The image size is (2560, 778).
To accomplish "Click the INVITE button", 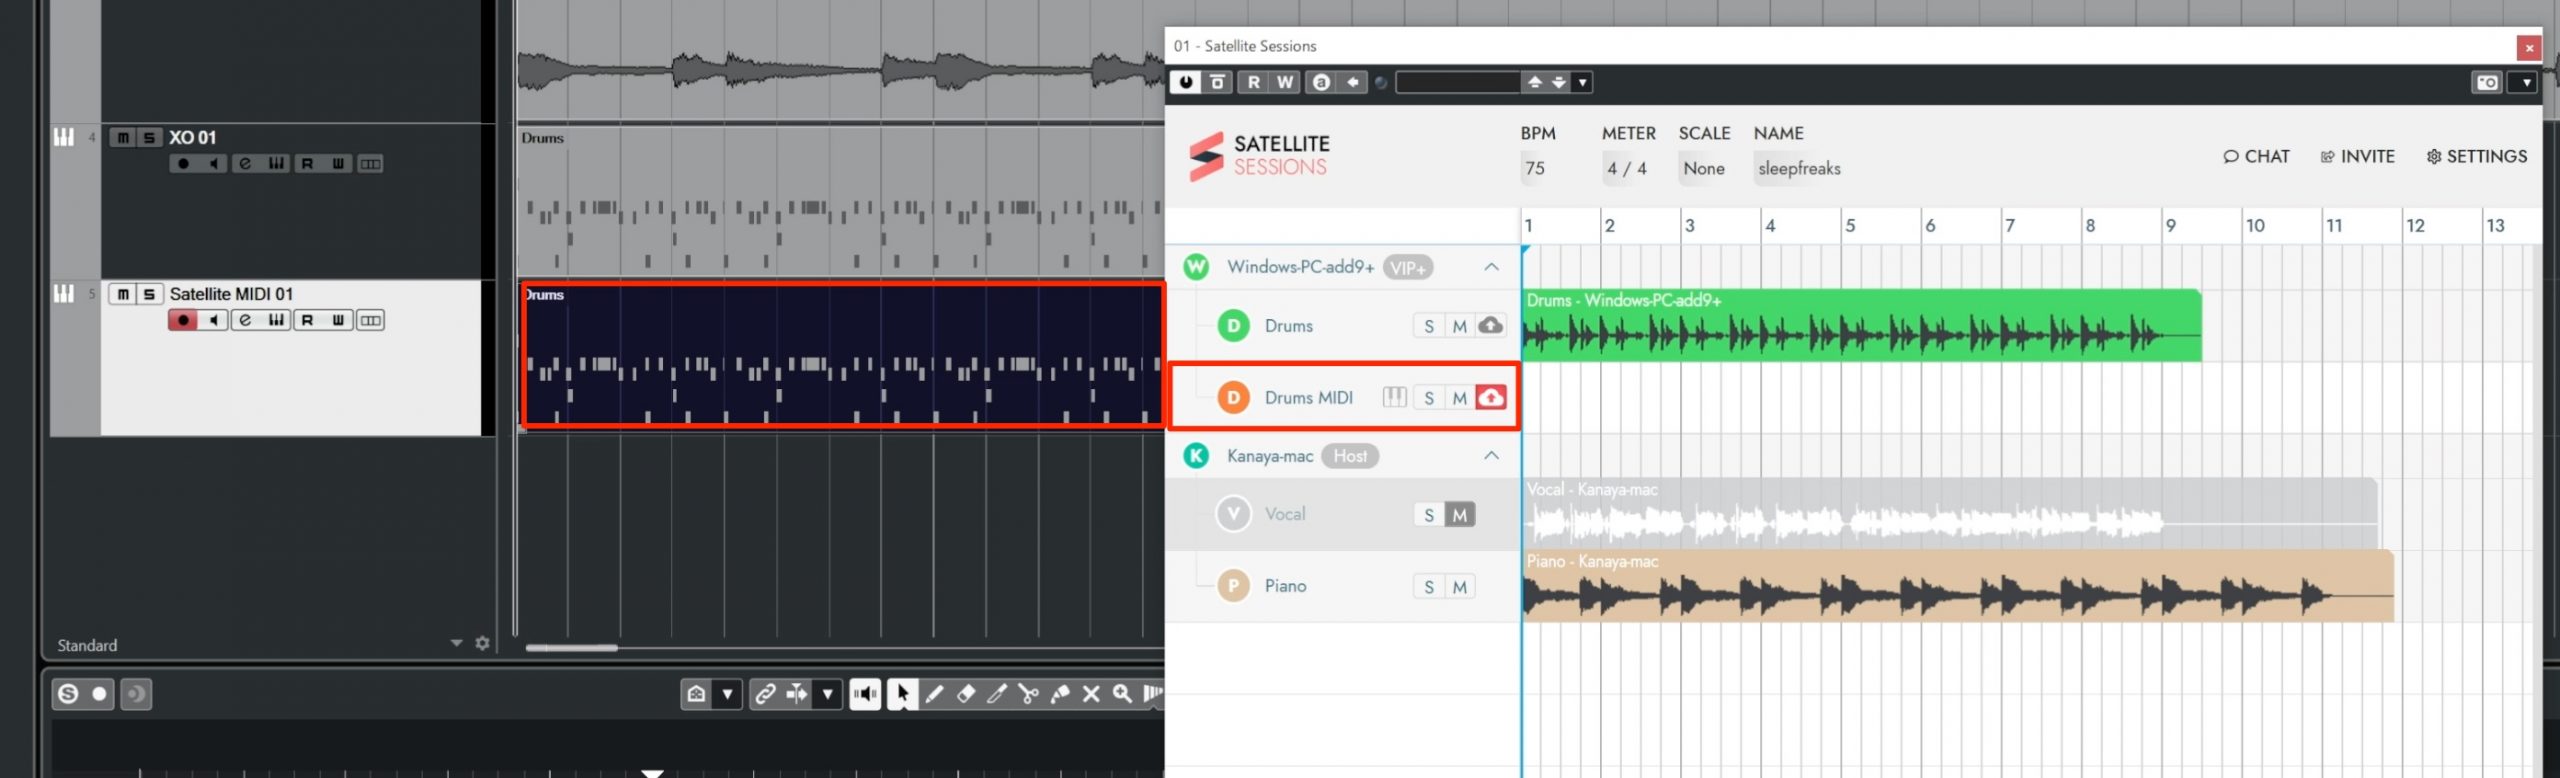I will (2357, 156).
